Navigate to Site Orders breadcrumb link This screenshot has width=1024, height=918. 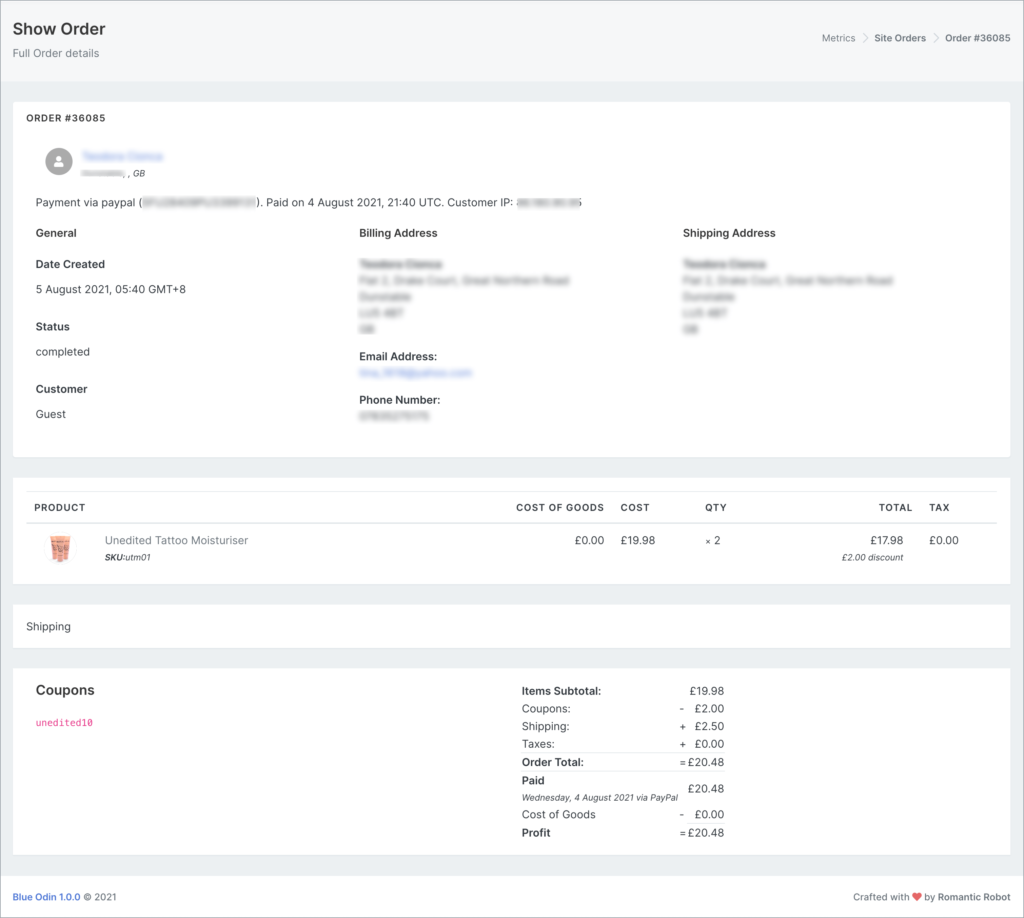pyautogui.click(x=900, y=38)
